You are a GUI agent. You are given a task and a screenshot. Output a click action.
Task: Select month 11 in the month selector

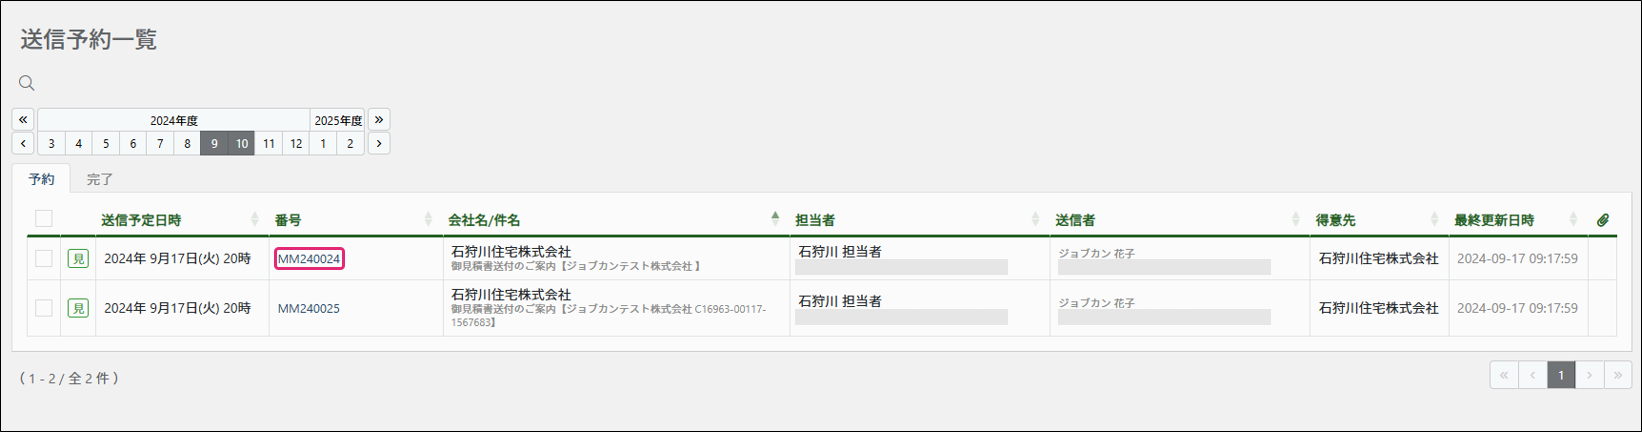pyautogui.click(x=269, y=144)
